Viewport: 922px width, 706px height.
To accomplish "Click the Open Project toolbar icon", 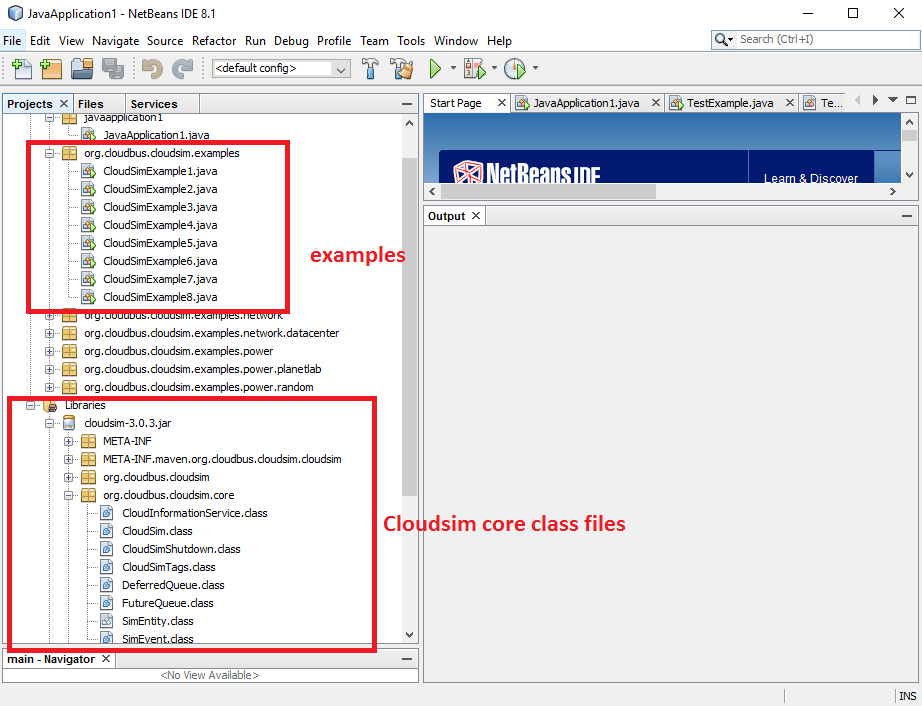I will [x=82, y=69].
